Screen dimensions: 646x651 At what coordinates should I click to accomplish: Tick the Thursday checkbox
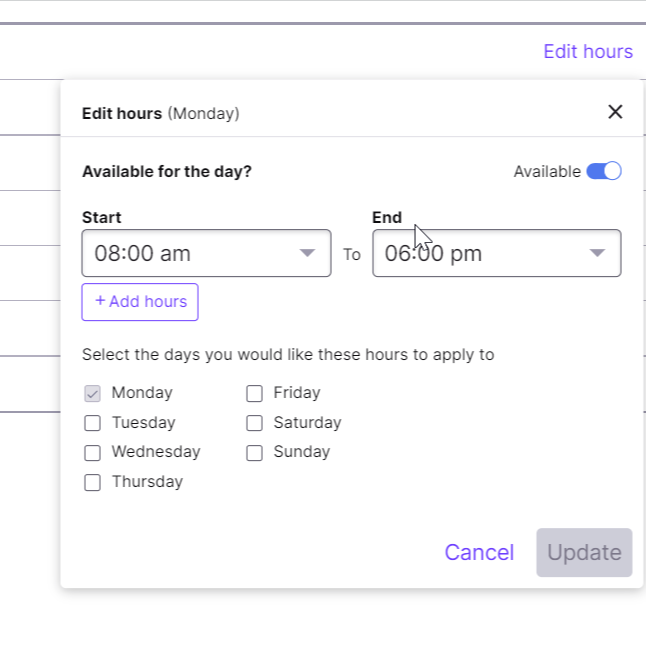pos(93,483)
